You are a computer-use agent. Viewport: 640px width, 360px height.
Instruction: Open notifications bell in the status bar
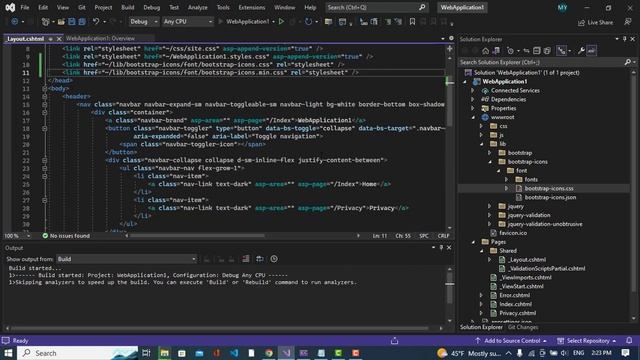pyautogui.click(x=629, y=340)
